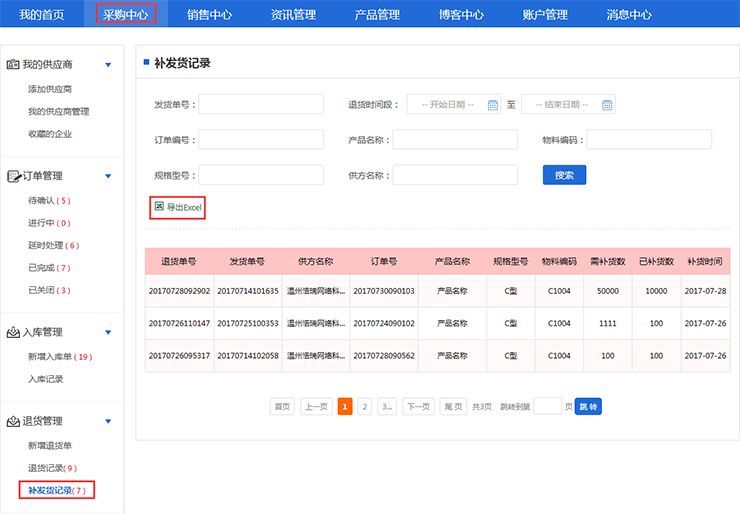Open 添加供应商 in sidebar

(x=50, y=89)
